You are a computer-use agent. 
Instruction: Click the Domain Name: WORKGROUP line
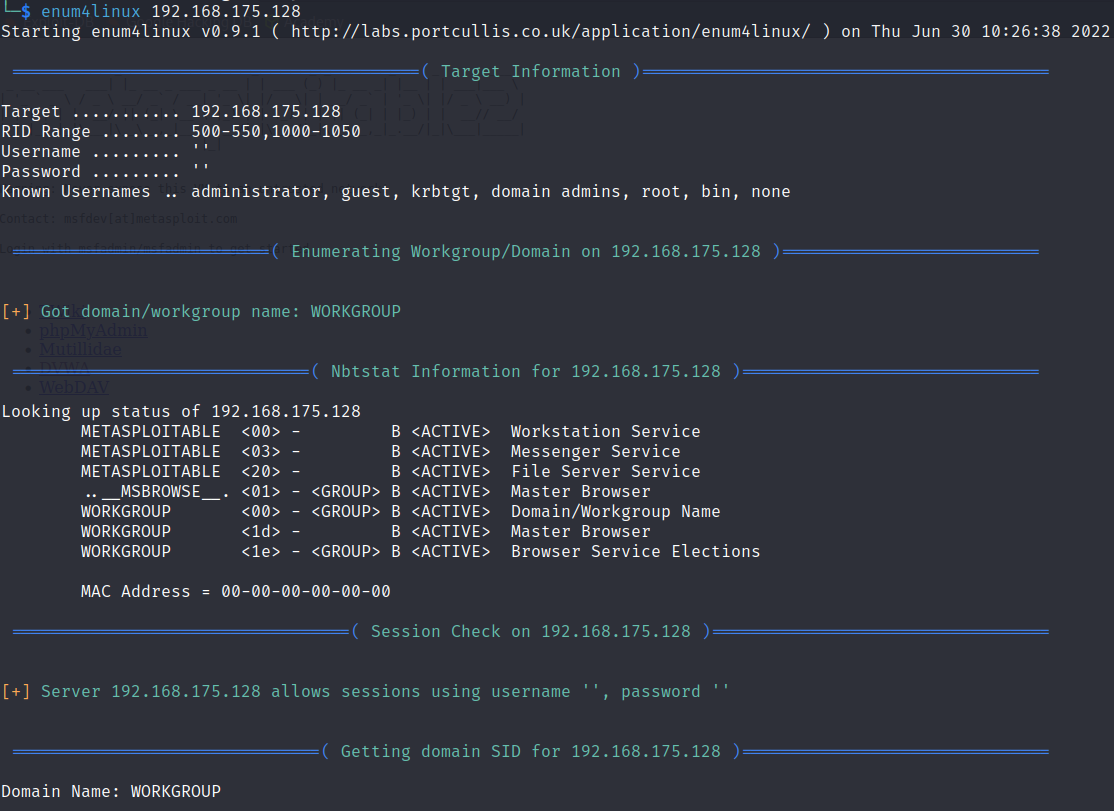click(x=112, y=791)
